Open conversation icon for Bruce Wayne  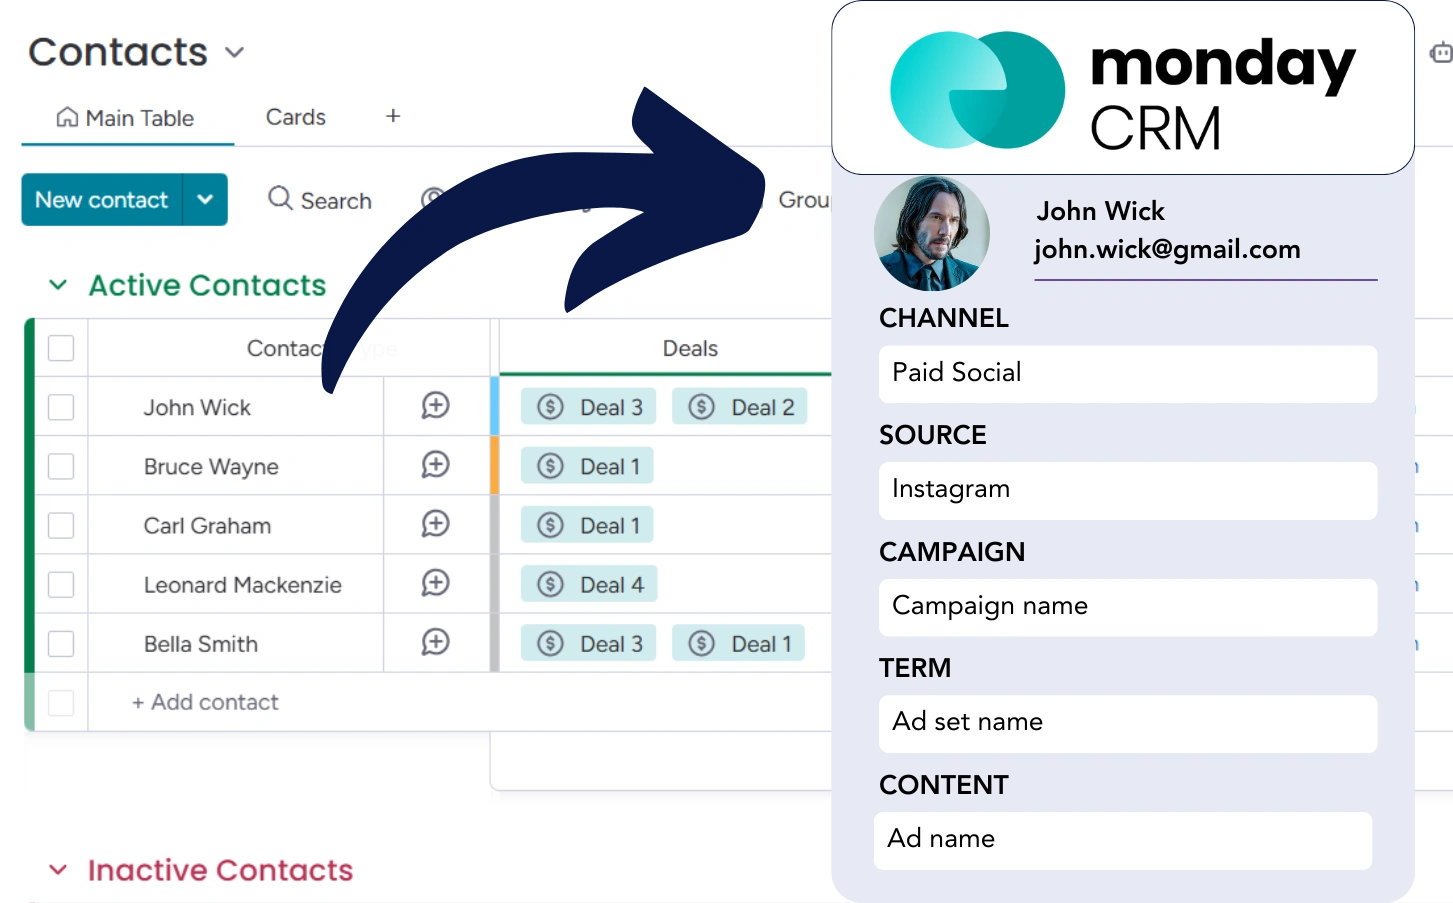(435, 464)
